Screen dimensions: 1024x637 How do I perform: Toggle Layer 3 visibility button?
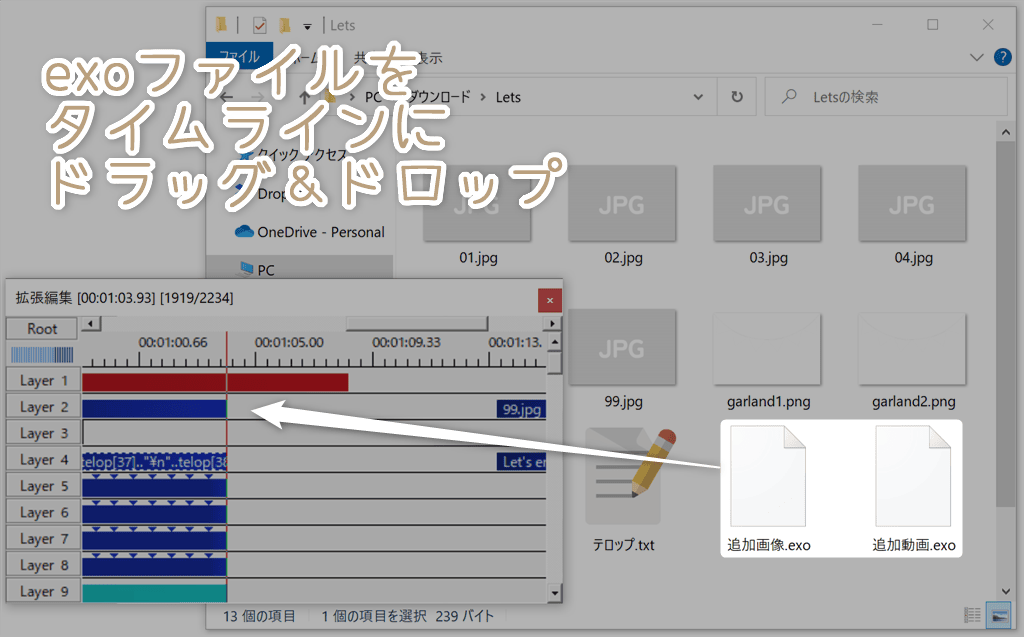43,434
